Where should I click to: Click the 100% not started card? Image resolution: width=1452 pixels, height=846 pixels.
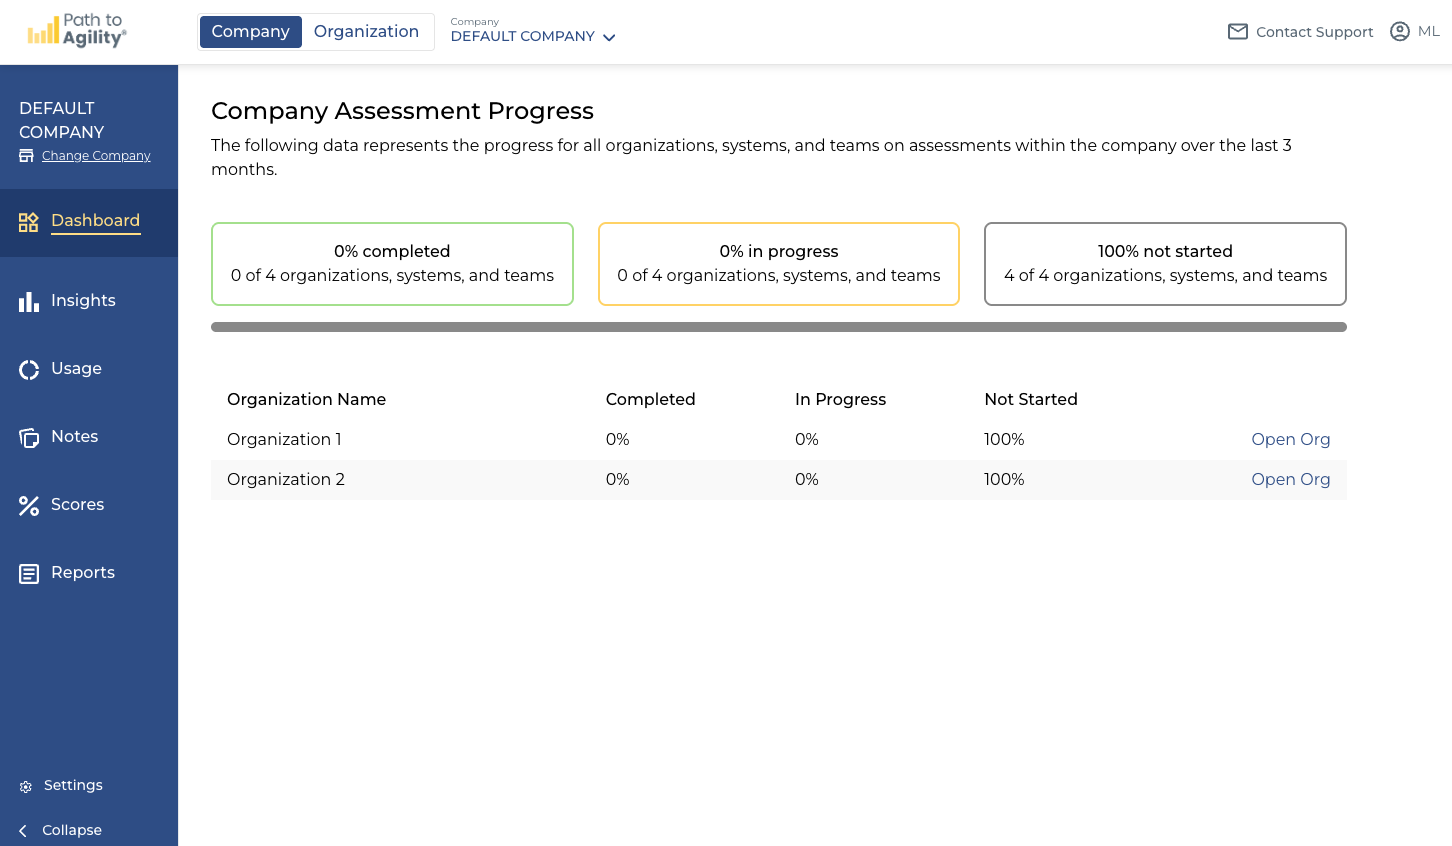tap(1165, 264)
